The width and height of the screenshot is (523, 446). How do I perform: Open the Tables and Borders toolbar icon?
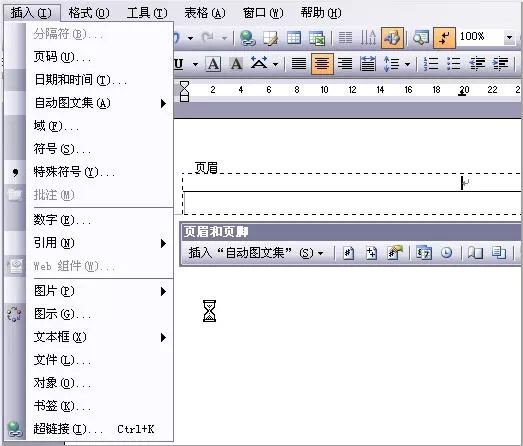point(271,38)
